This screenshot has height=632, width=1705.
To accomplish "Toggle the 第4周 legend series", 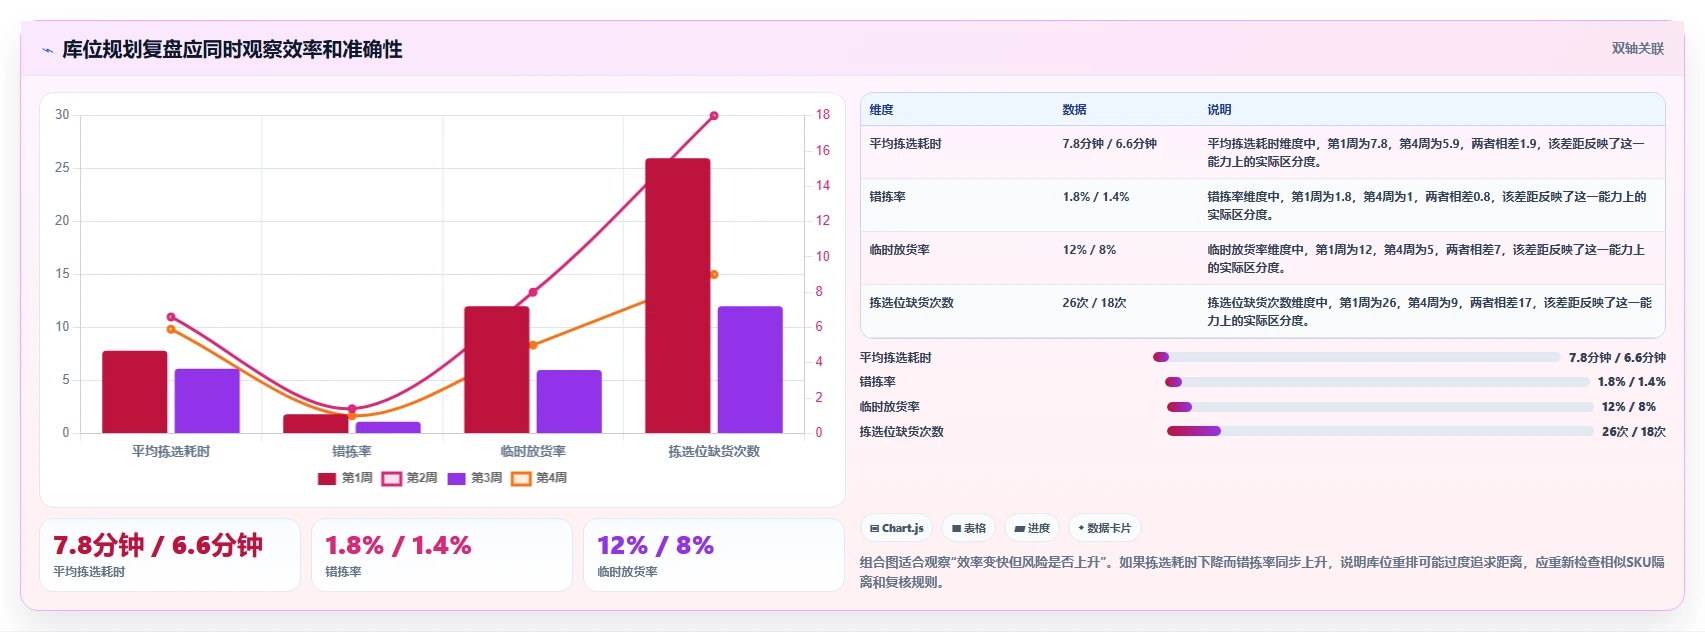I will coord(540,478).
